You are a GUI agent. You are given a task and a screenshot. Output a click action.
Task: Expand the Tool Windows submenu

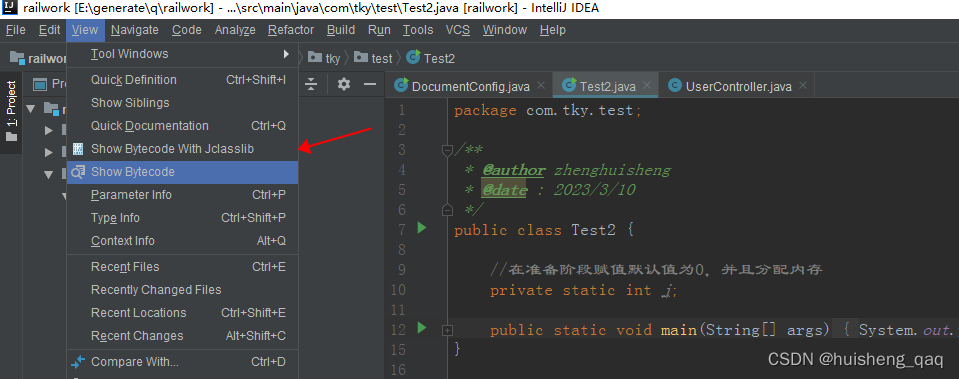[182, 54]
